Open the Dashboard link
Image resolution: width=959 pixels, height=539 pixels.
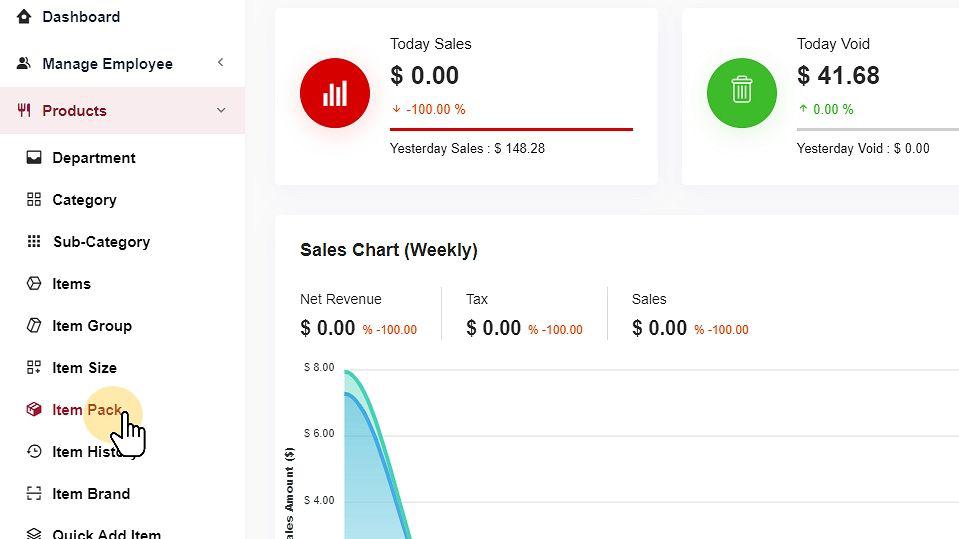[81, 17]
